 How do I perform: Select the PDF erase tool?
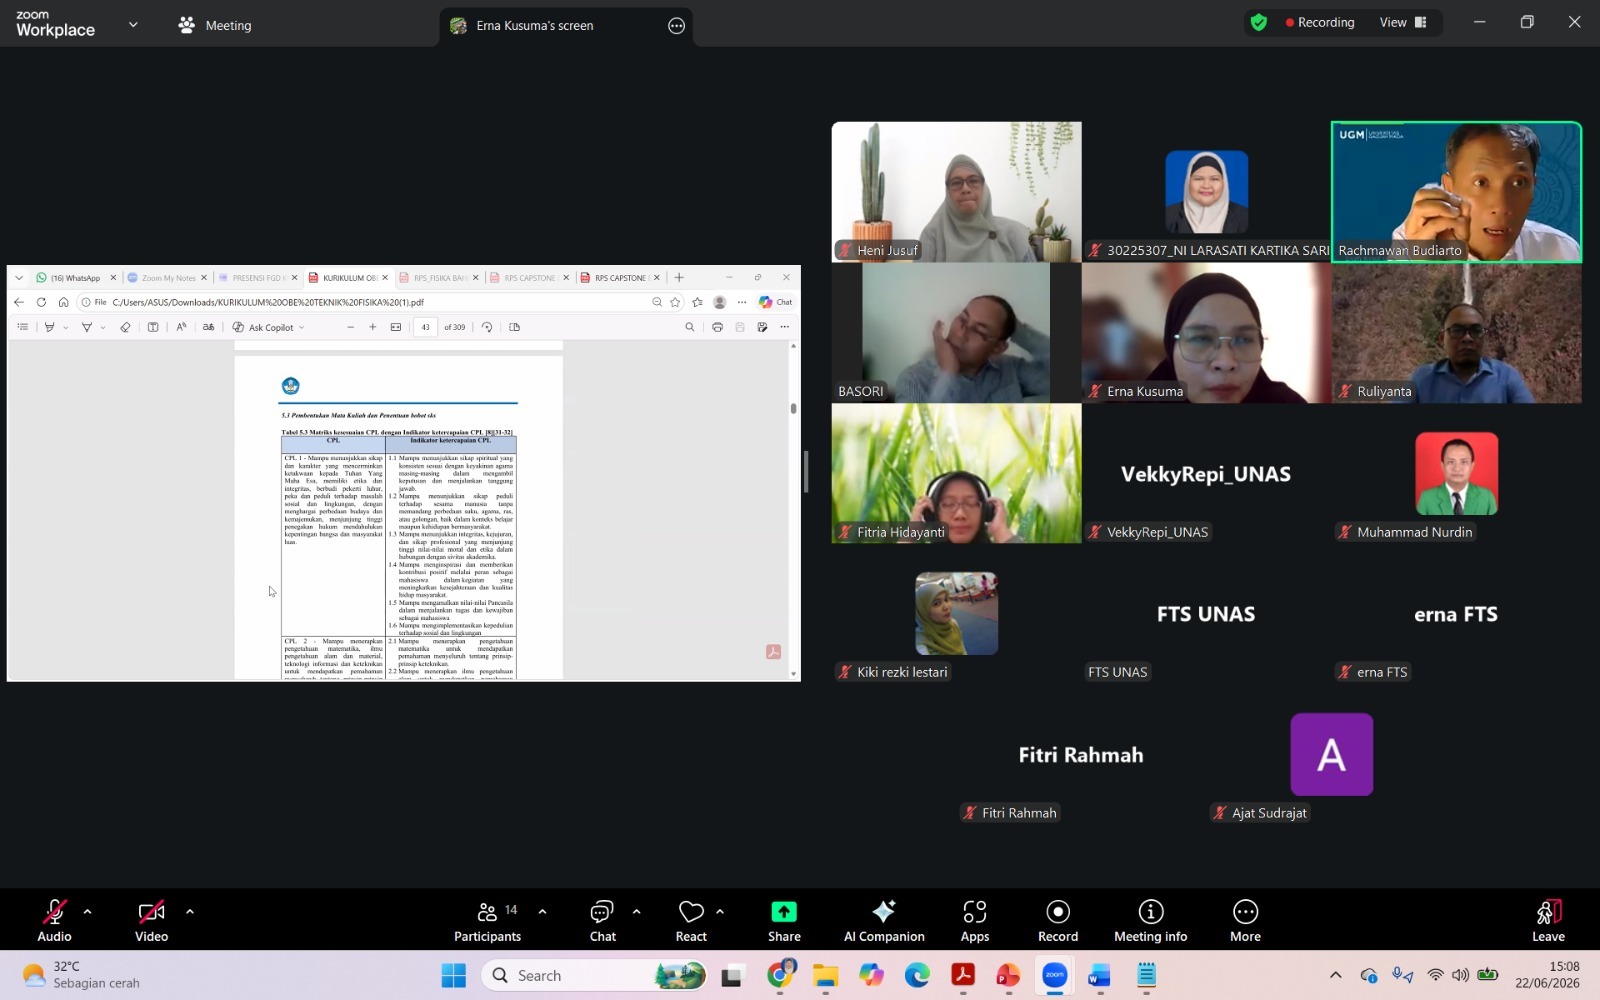[x=125, y=327]
